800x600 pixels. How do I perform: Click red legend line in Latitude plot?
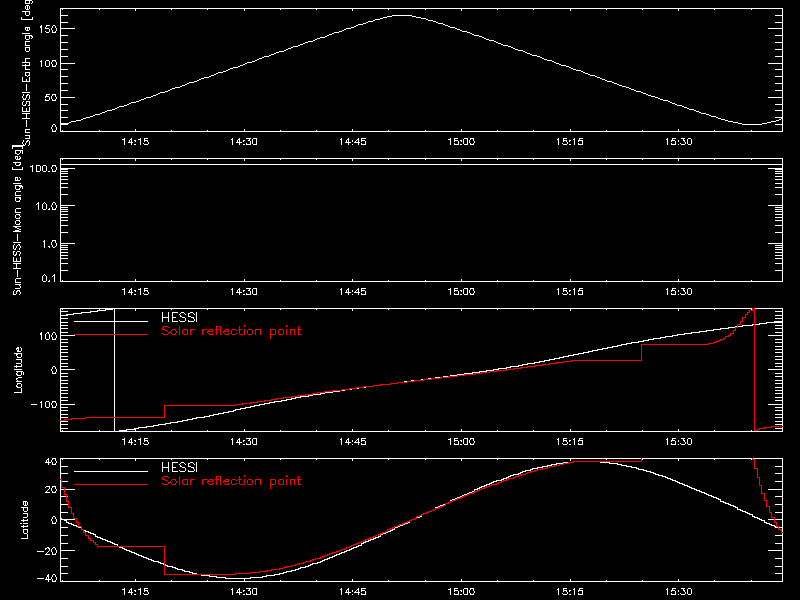[x=111, y=485]
